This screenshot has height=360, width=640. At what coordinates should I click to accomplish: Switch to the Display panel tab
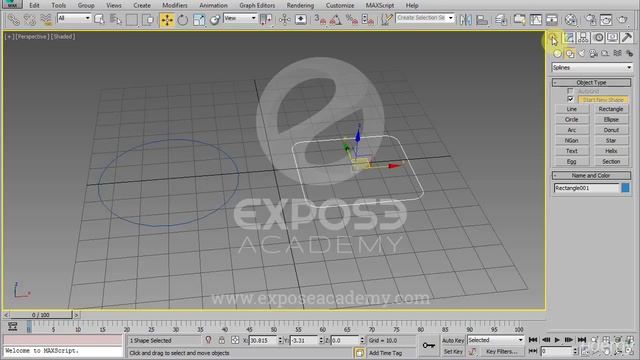[612, 38]
